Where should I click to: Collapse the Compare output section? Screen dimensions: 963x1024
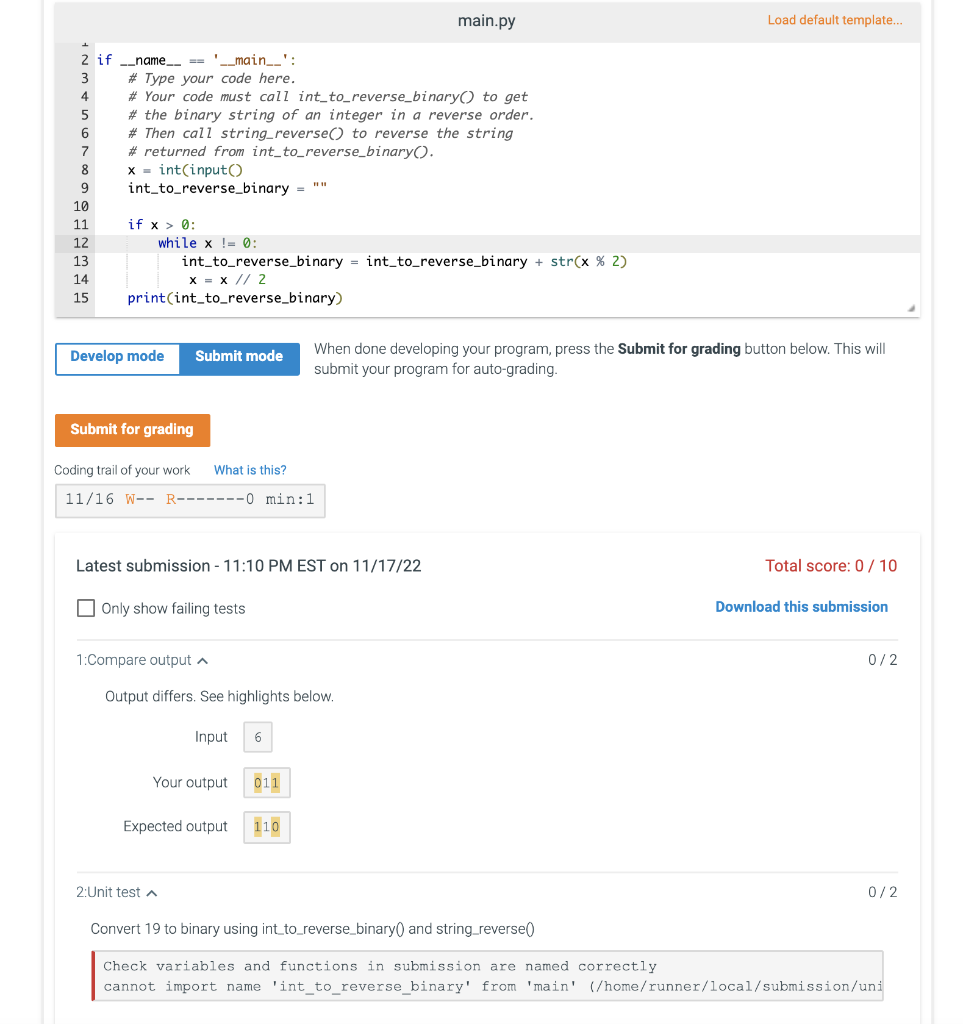pyautogui.click(x=200, y=660)
